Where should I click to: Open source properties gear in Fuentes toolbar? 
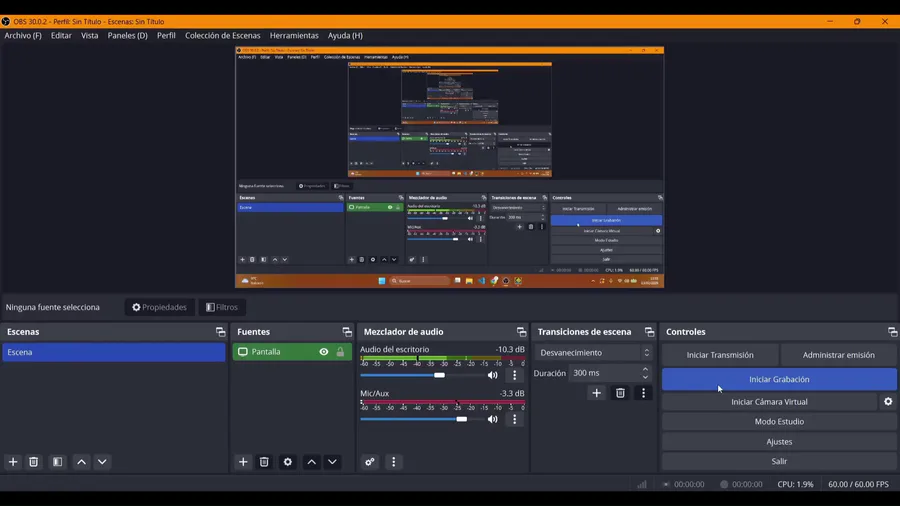[288, 462]
